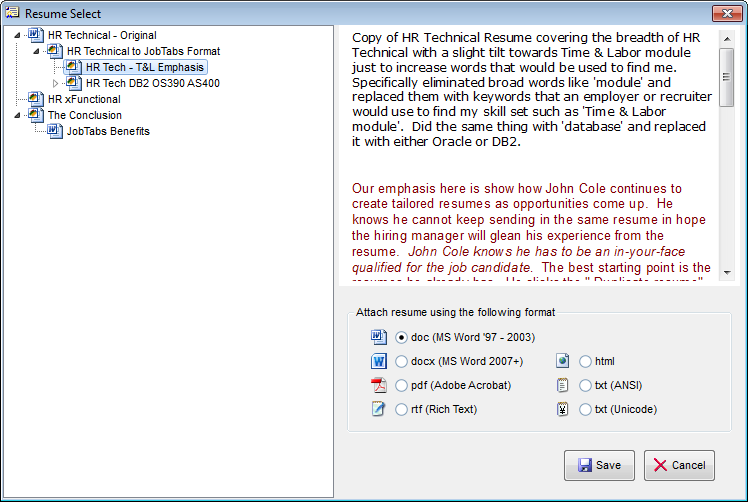Viewport: 748px width, 502px height.
Task: Click the txt ANSI notepad icon
Action: (x=563, y=385)
